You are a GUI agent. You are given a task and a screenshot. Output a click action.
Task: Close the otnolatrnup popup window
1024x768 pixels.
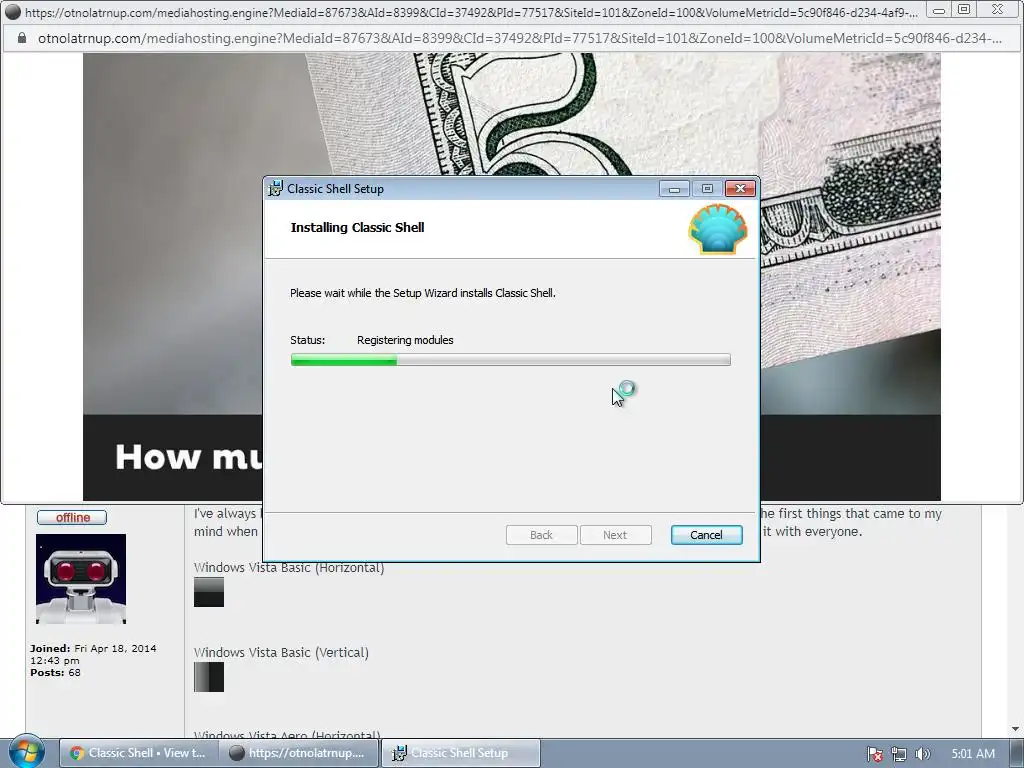[x=997, y=10]
